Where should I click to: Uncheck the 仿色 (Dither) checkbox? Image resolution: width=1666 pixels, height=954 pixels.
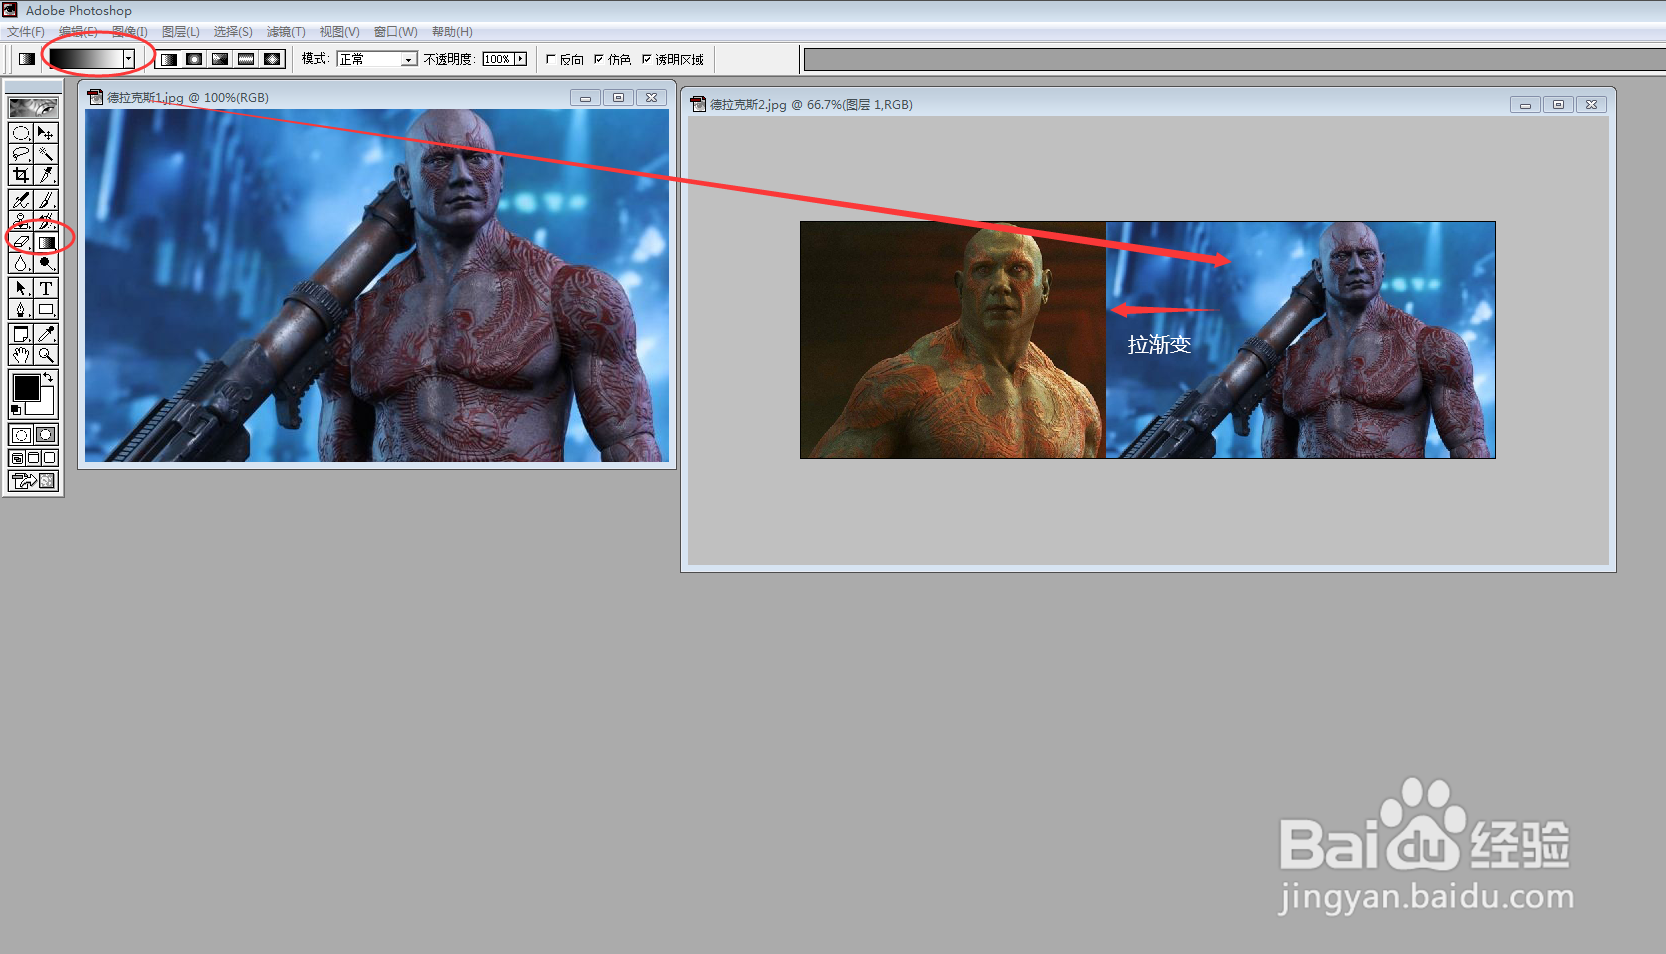coord(598,59)
